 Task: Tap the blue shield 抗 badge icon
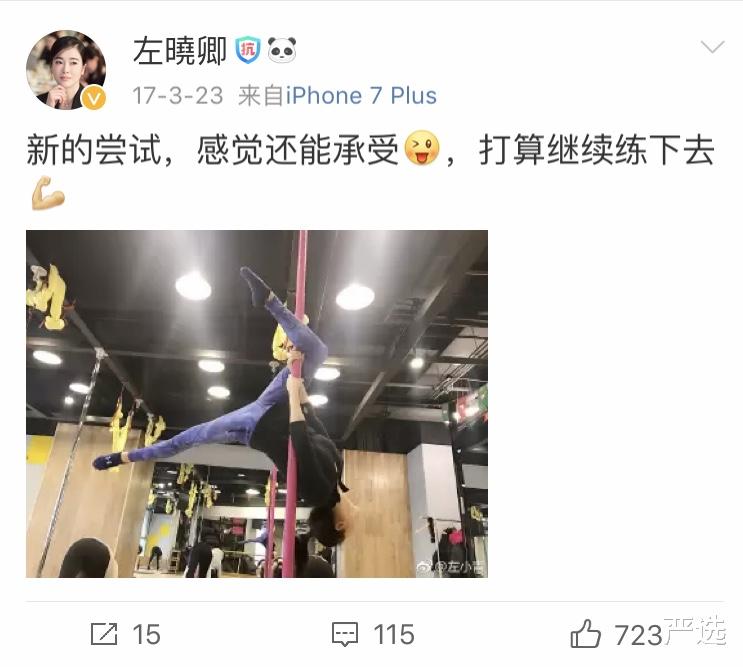[248, 49]
